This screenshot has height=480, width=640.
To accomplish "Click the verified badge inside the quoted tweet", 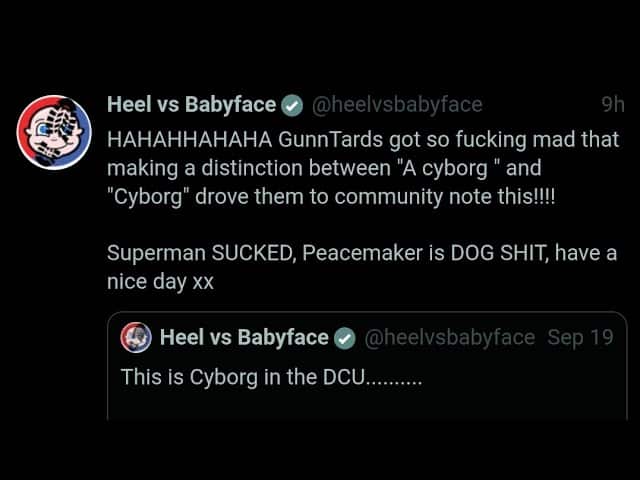I will click(344, 339).
